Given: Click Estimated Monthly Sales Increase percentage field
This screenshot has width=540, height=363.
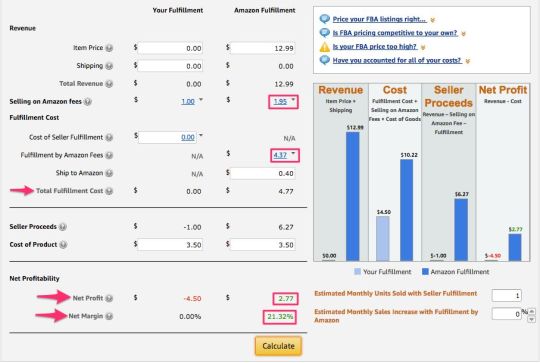Looking at the screenshot, I should coord(507,314).
